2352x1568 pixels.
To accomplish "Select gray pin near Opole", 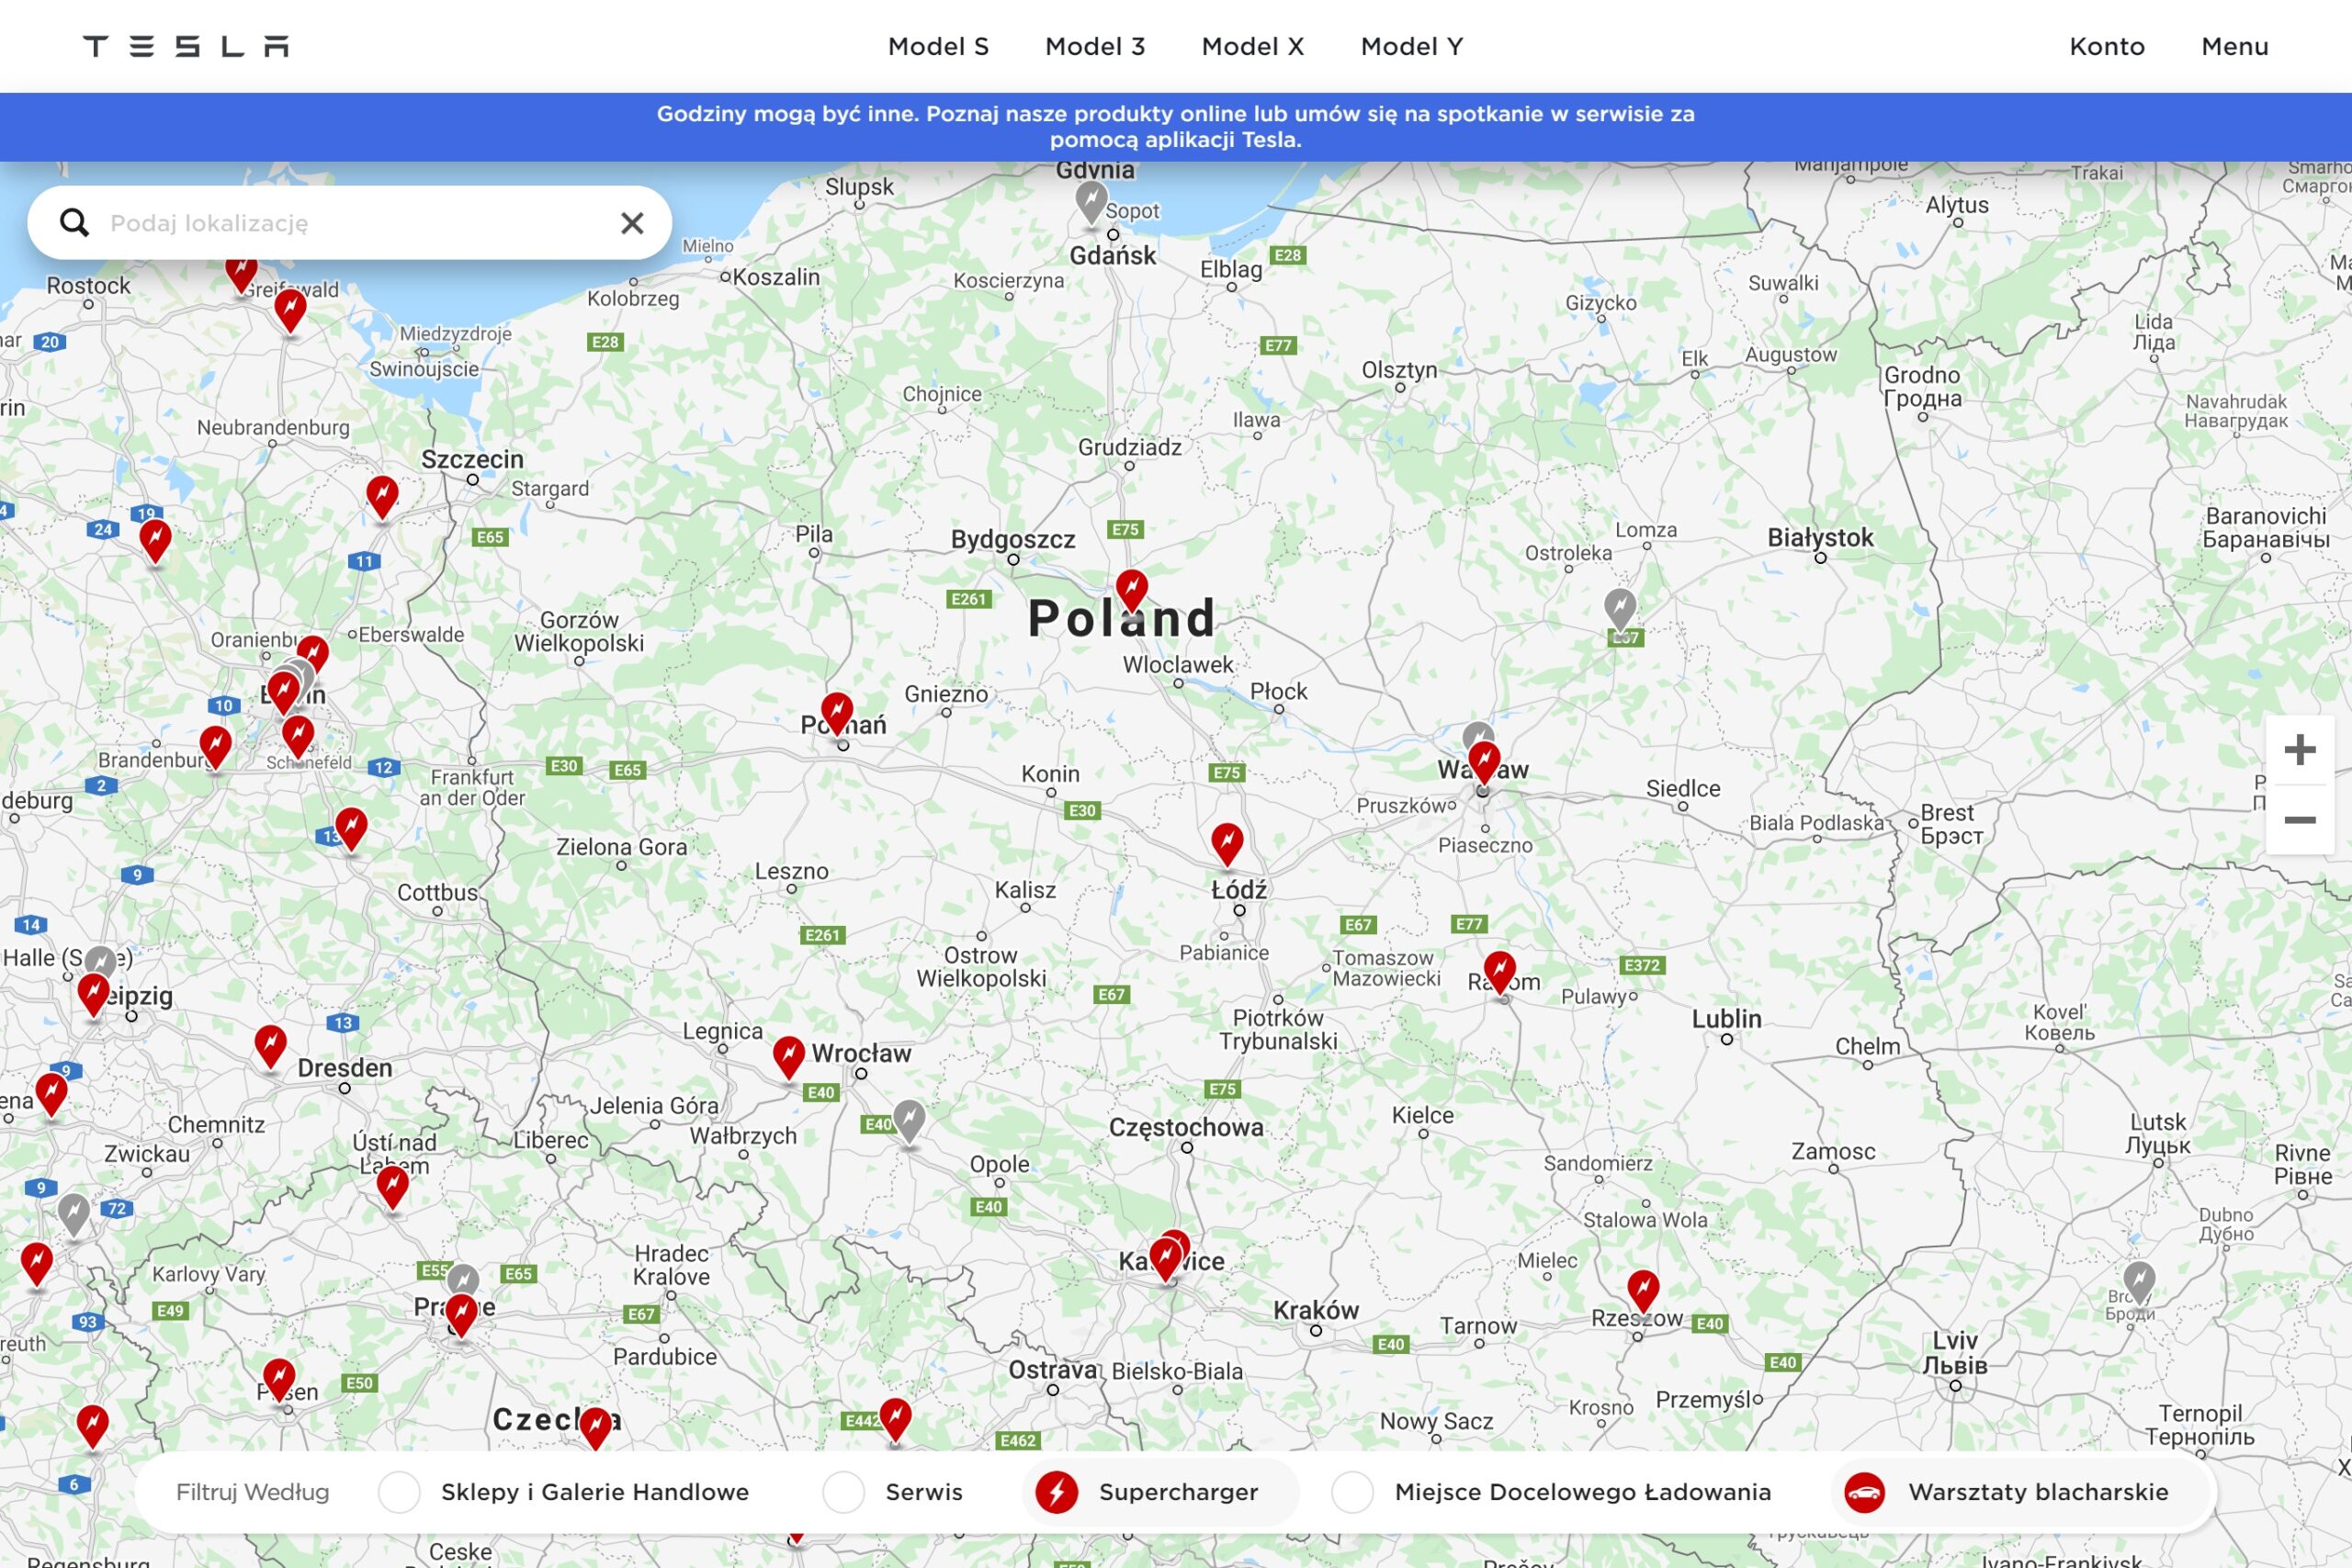I will (908, 1119).
